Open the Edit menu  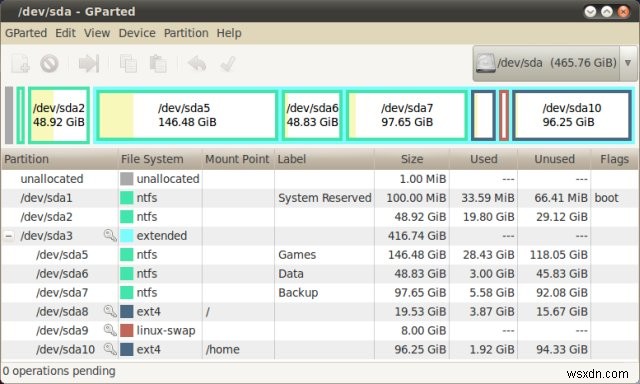65,33
